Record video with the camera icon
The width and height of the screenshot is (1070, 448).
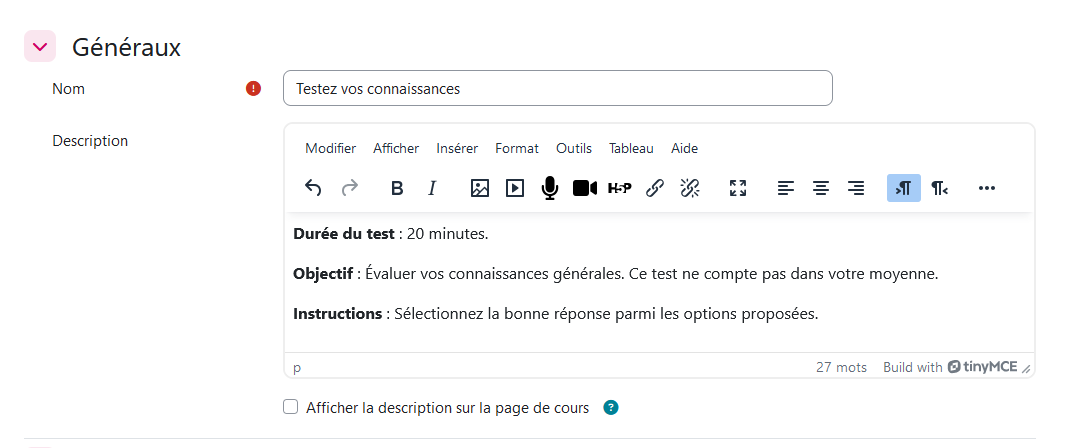click(x=585, y=188)
